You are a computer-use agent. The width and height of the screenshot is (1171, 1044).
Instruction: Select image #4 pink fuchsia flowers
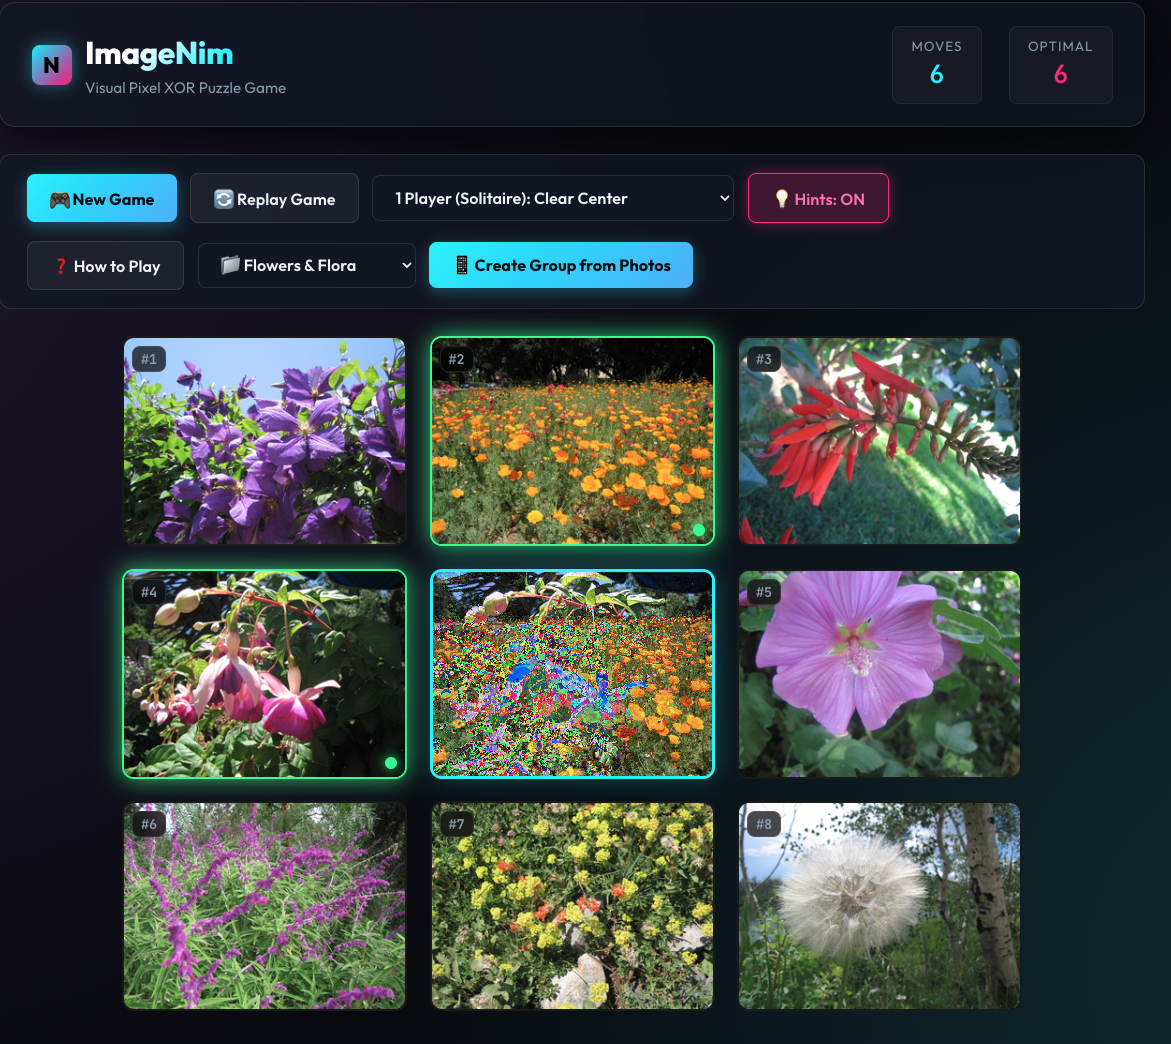[x=264, y=674]
